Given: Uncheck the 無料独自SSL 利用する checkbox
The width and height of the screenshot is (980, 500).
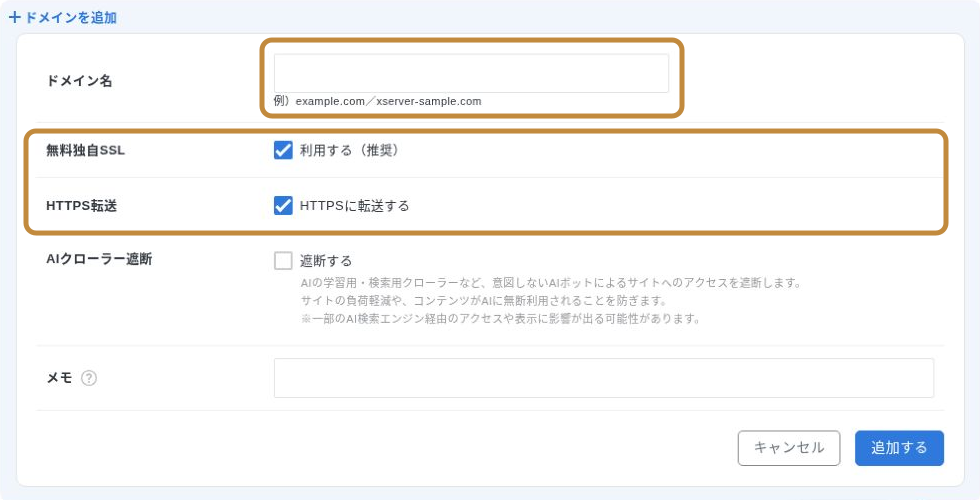Looking at the screenshot, I should click(x=283, y=150).
